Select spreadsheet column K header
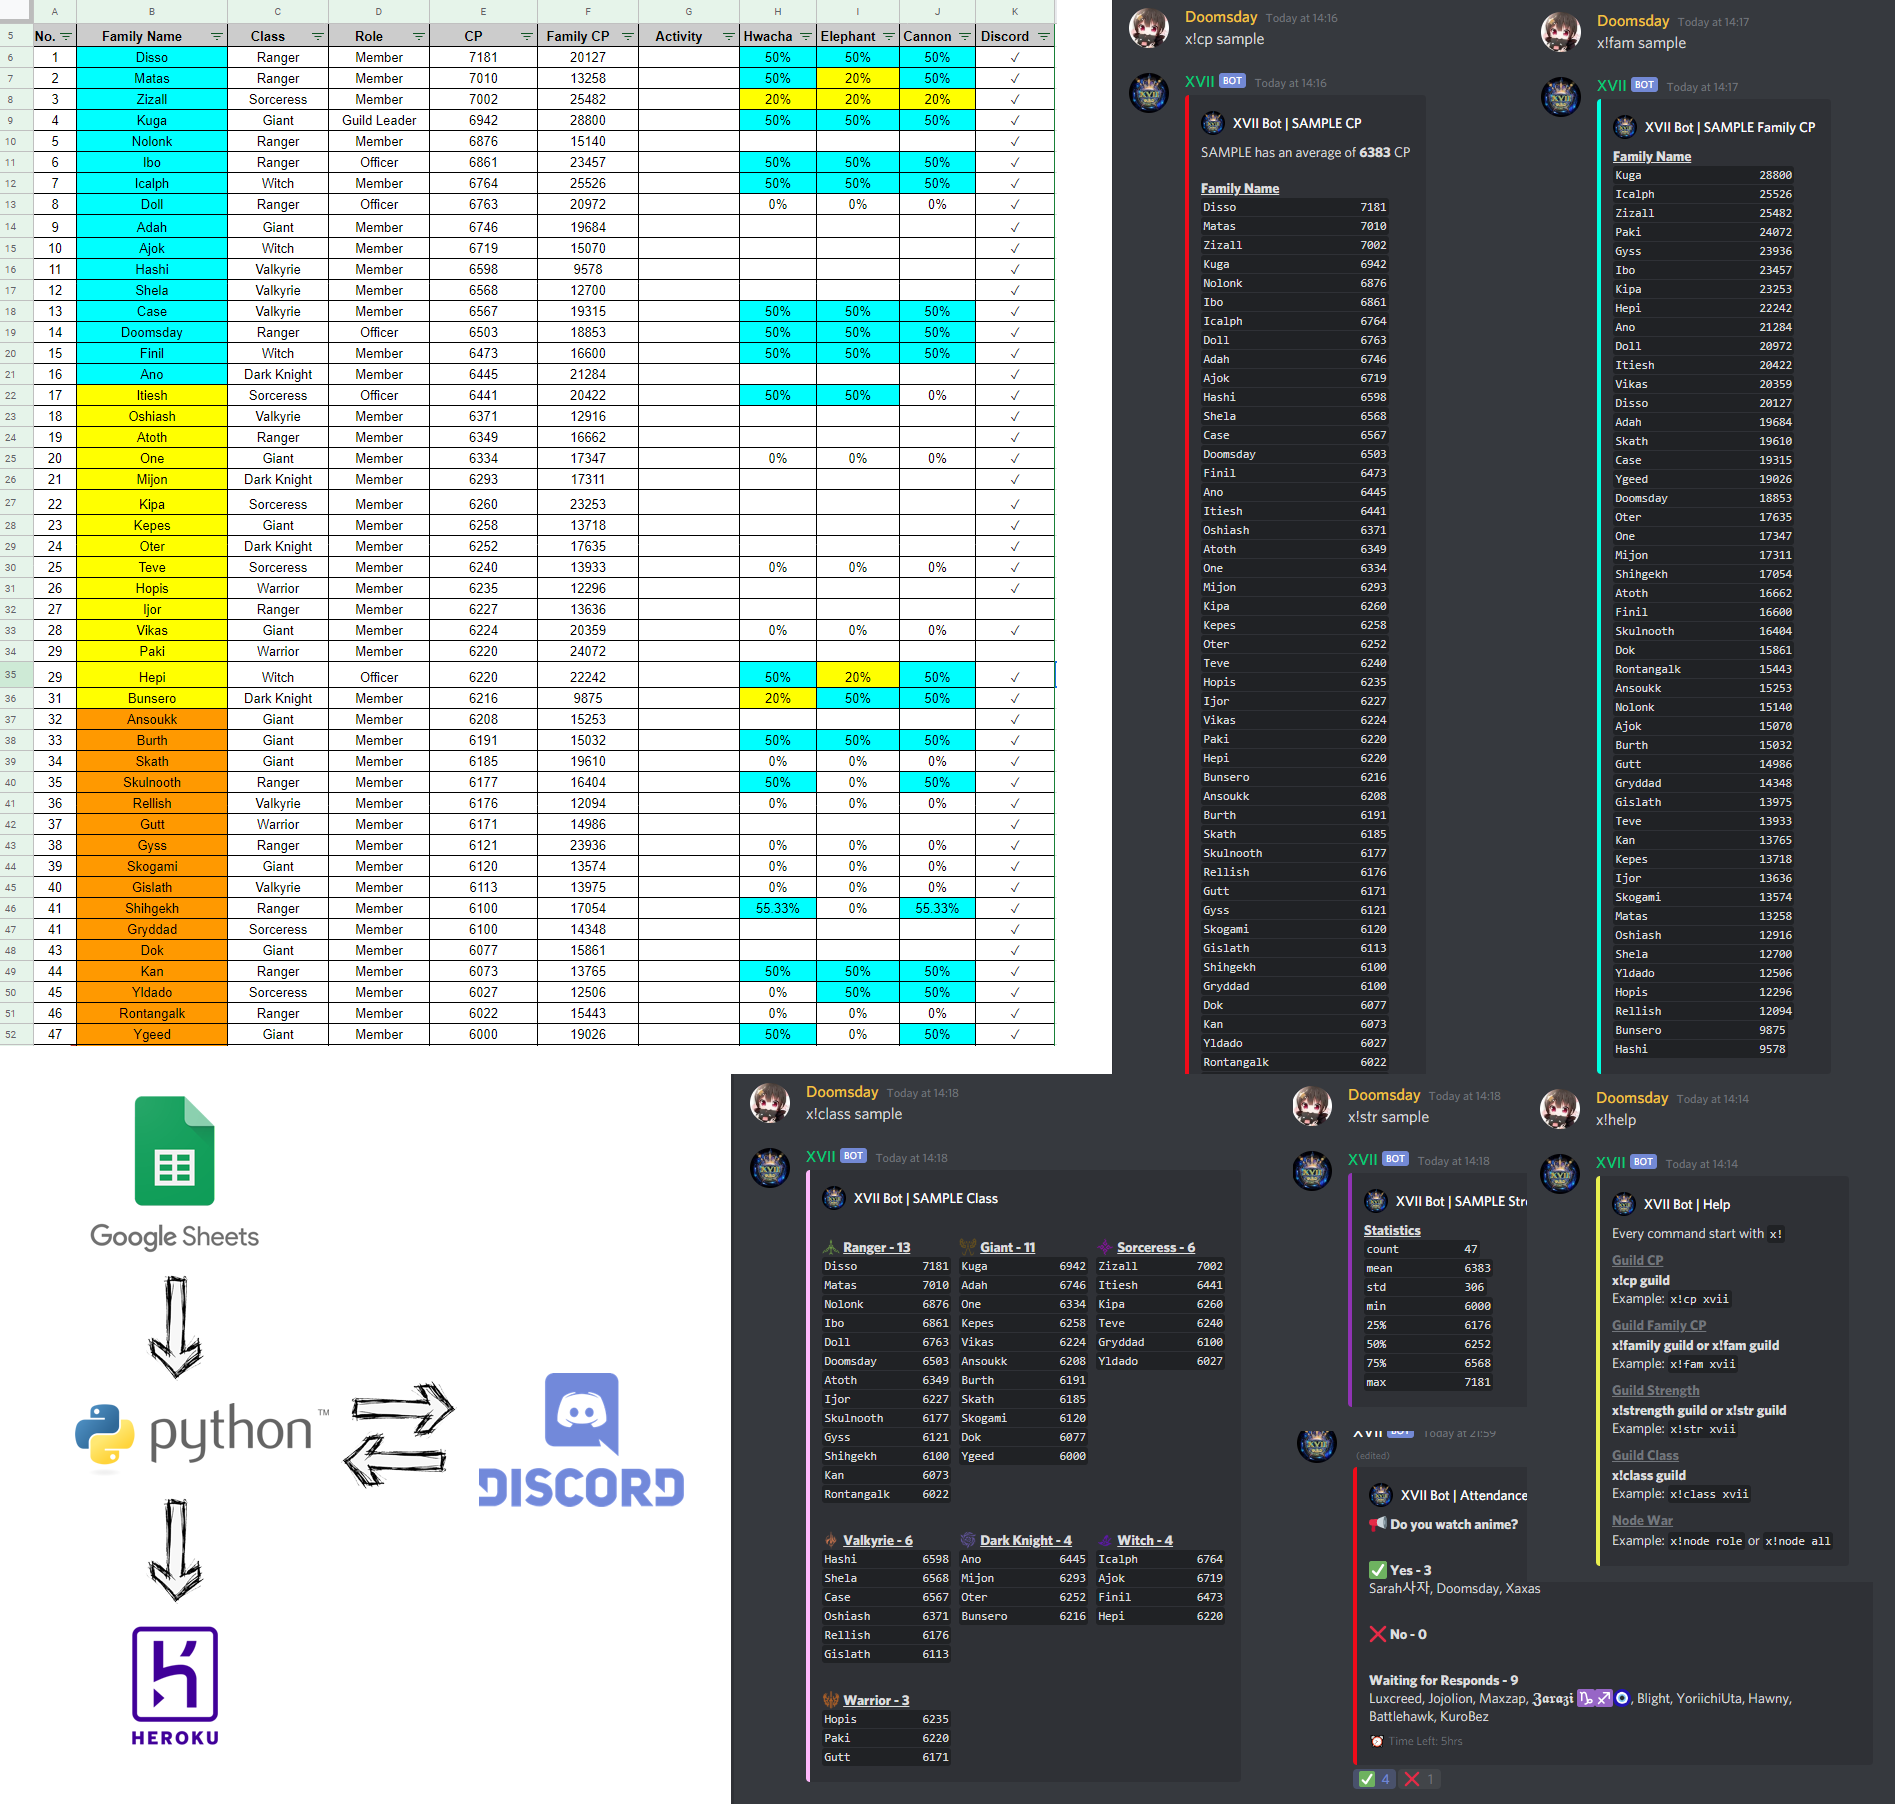1895x1804 pixels. point(1015,11)
